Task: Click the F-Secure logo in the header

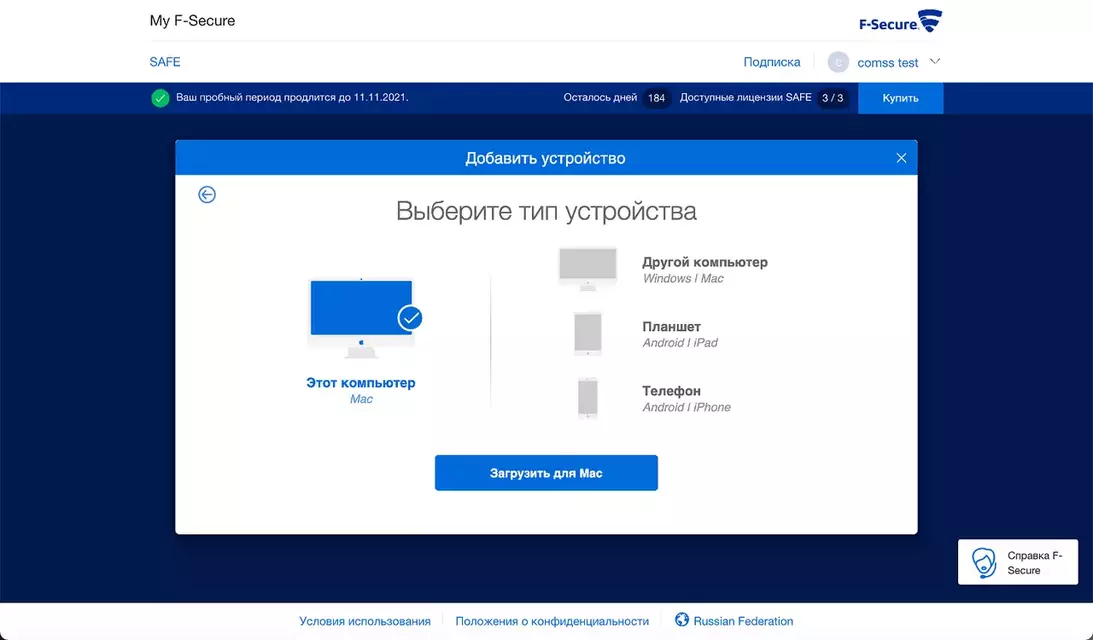Action: (x=900, y=22)
